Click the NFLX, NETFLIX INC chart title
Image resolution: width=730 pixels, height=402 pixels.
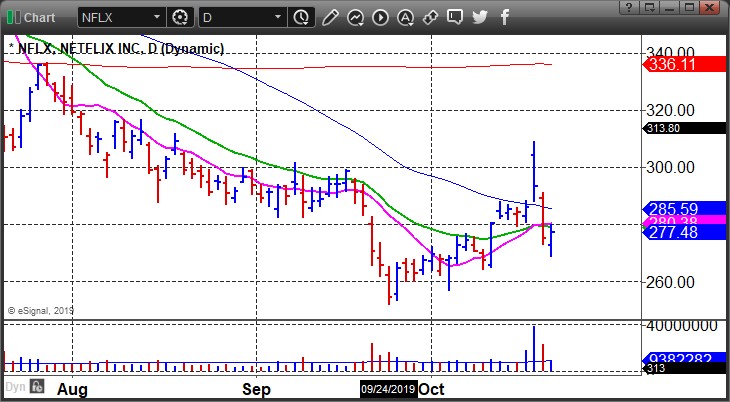(x=116, y=48)
